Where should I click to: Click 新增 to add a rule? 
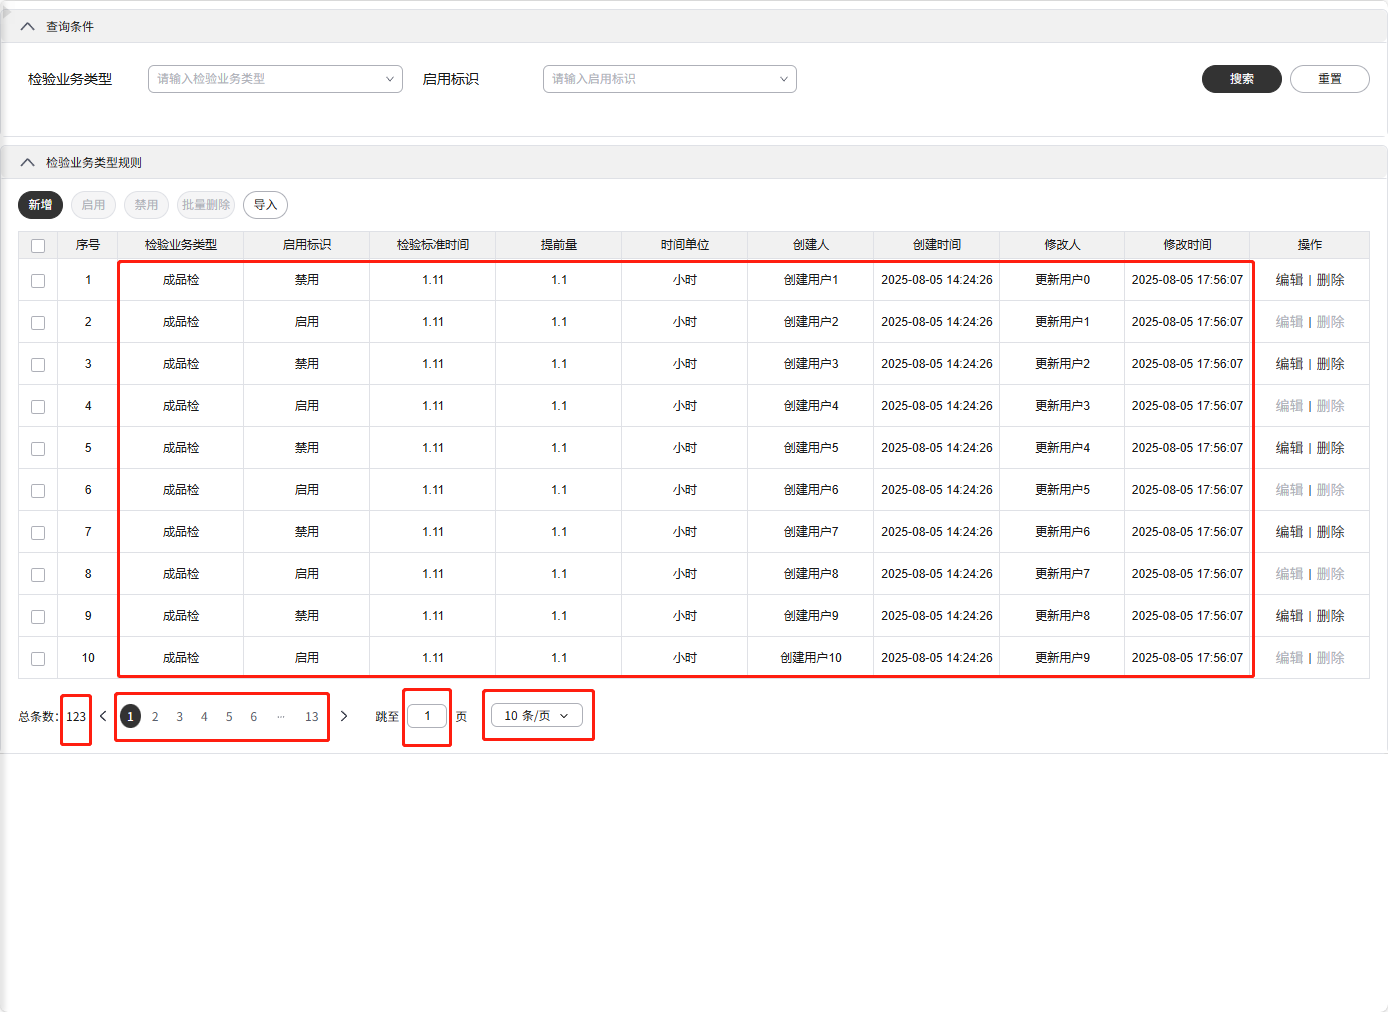(x=40, y=205)
